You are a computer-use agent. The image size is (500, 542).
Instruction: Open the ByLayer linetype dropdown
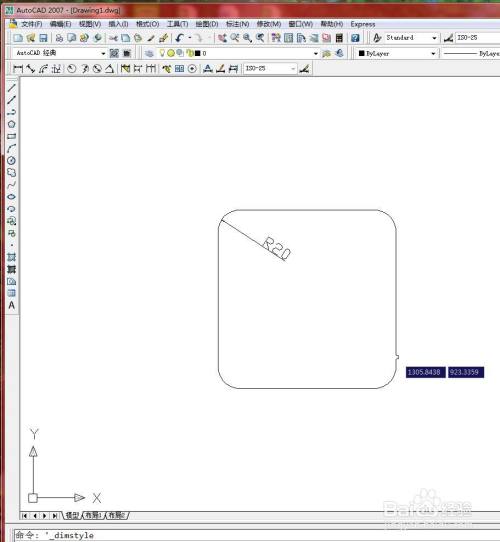coord(471,54)
